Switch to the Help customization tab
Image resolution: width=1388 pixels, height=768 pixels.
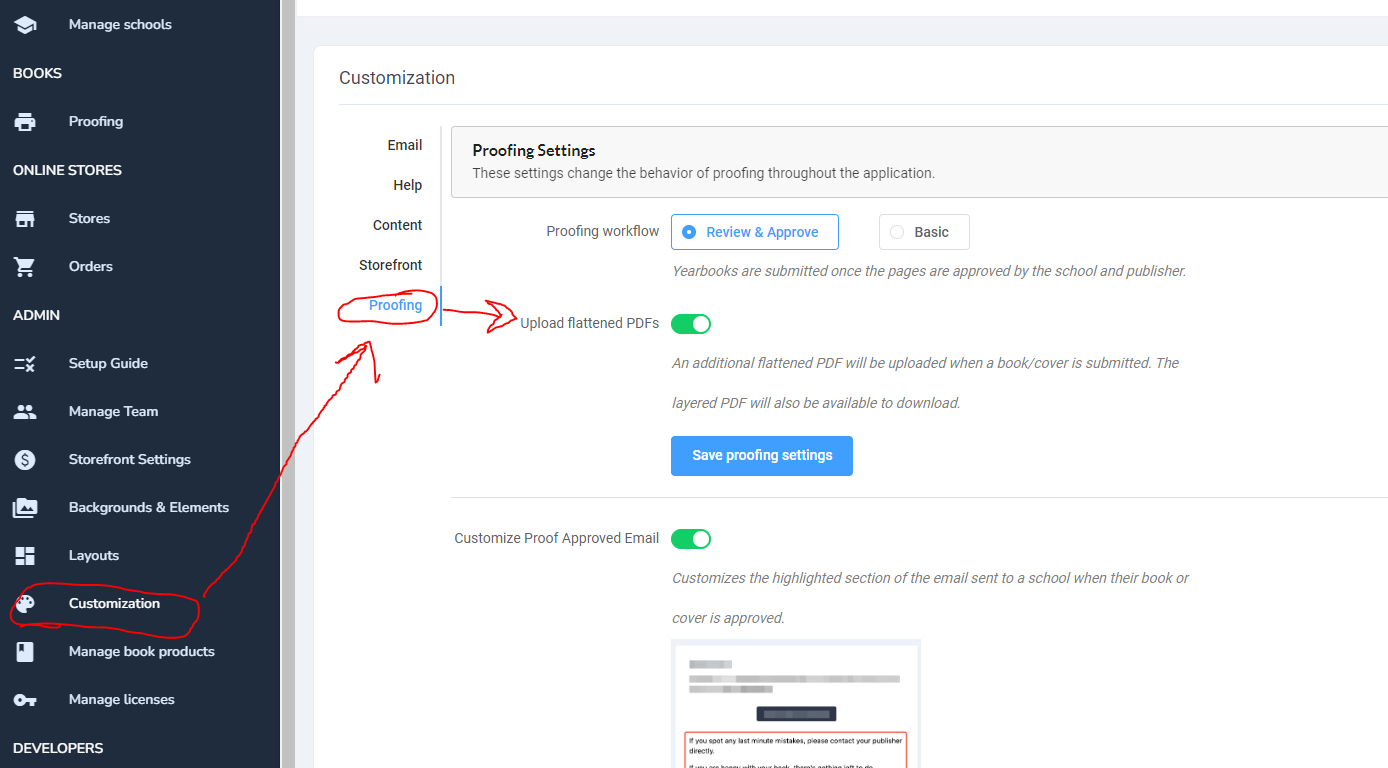point(408,185)
